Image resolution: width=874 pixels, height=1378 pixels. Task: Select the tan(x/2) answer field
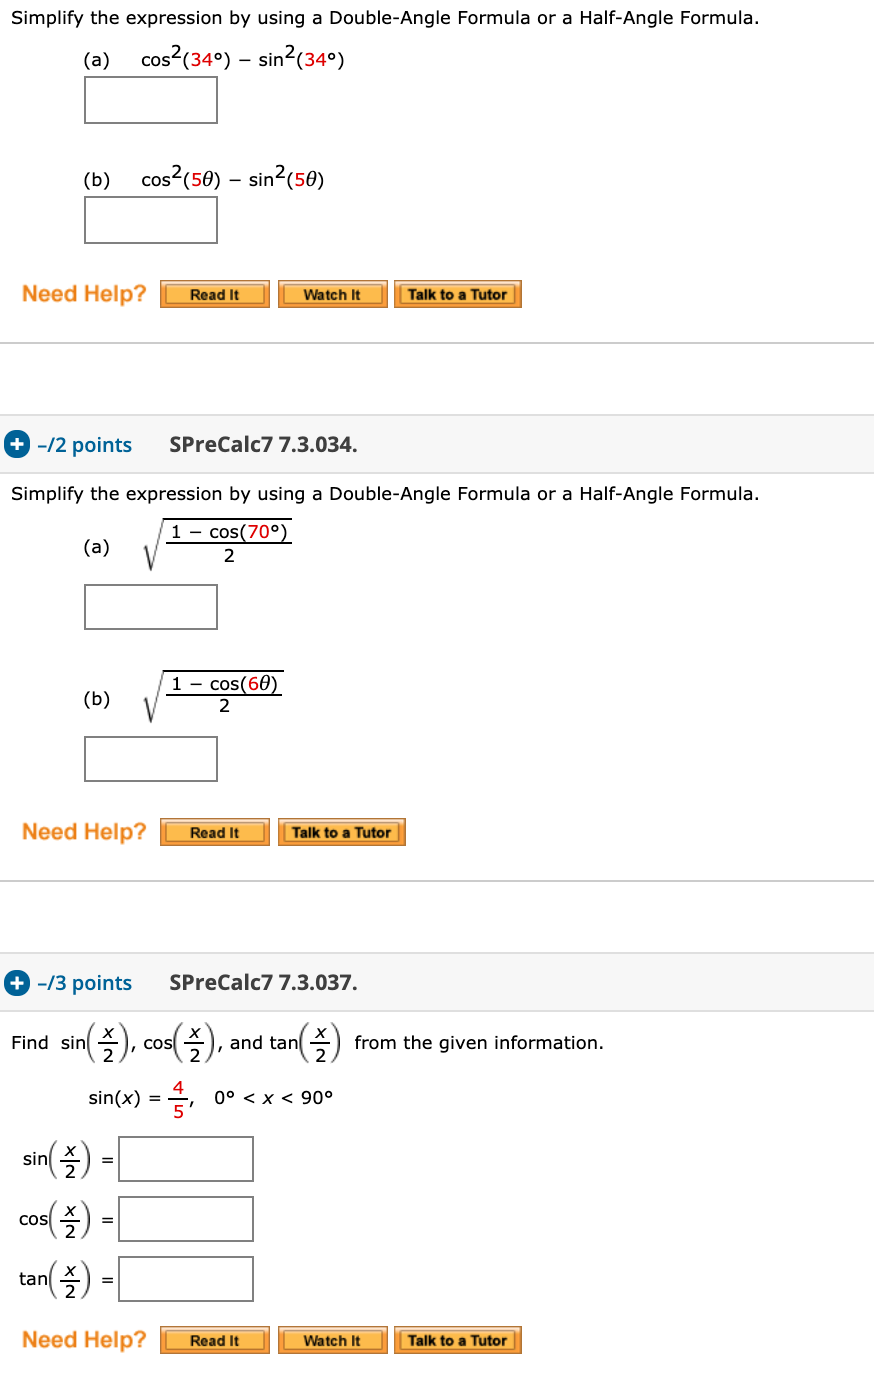pos(186,1279)
